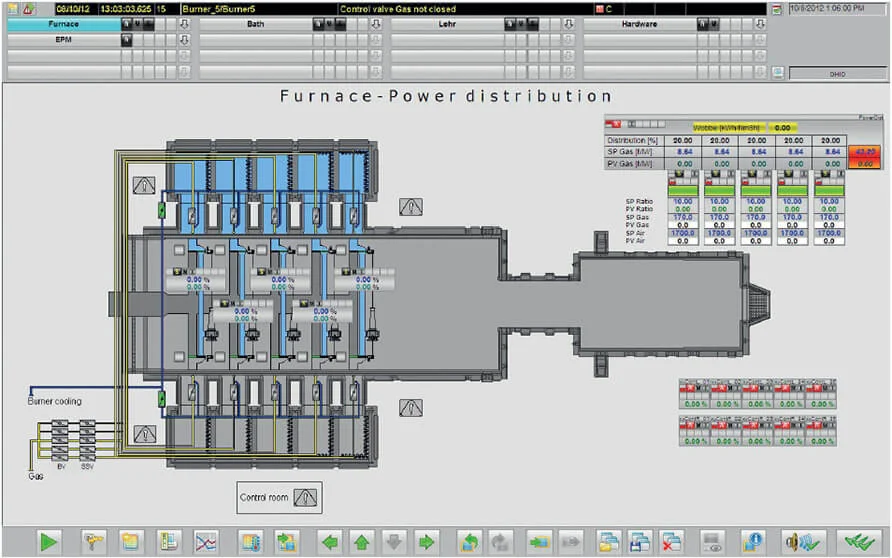Click the green left navigation arrow

(x=329, y=542)
